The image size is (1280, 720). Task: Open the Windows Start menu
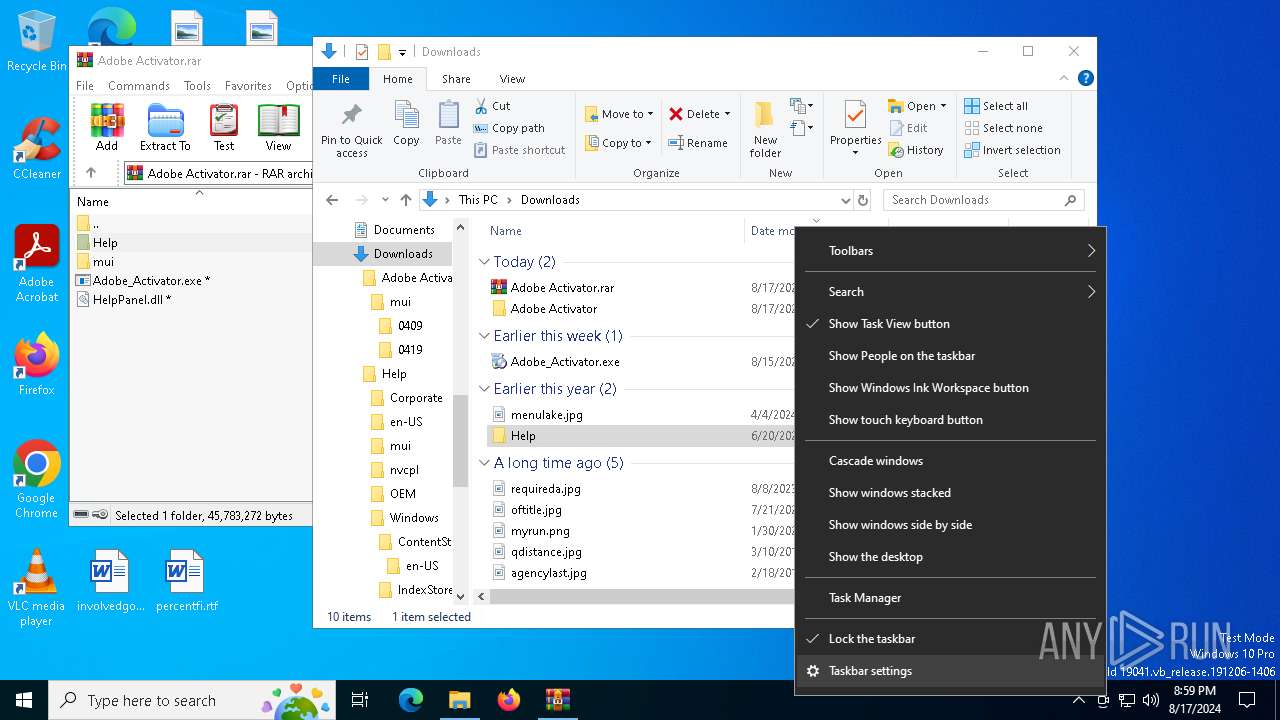tap(24, 700)
